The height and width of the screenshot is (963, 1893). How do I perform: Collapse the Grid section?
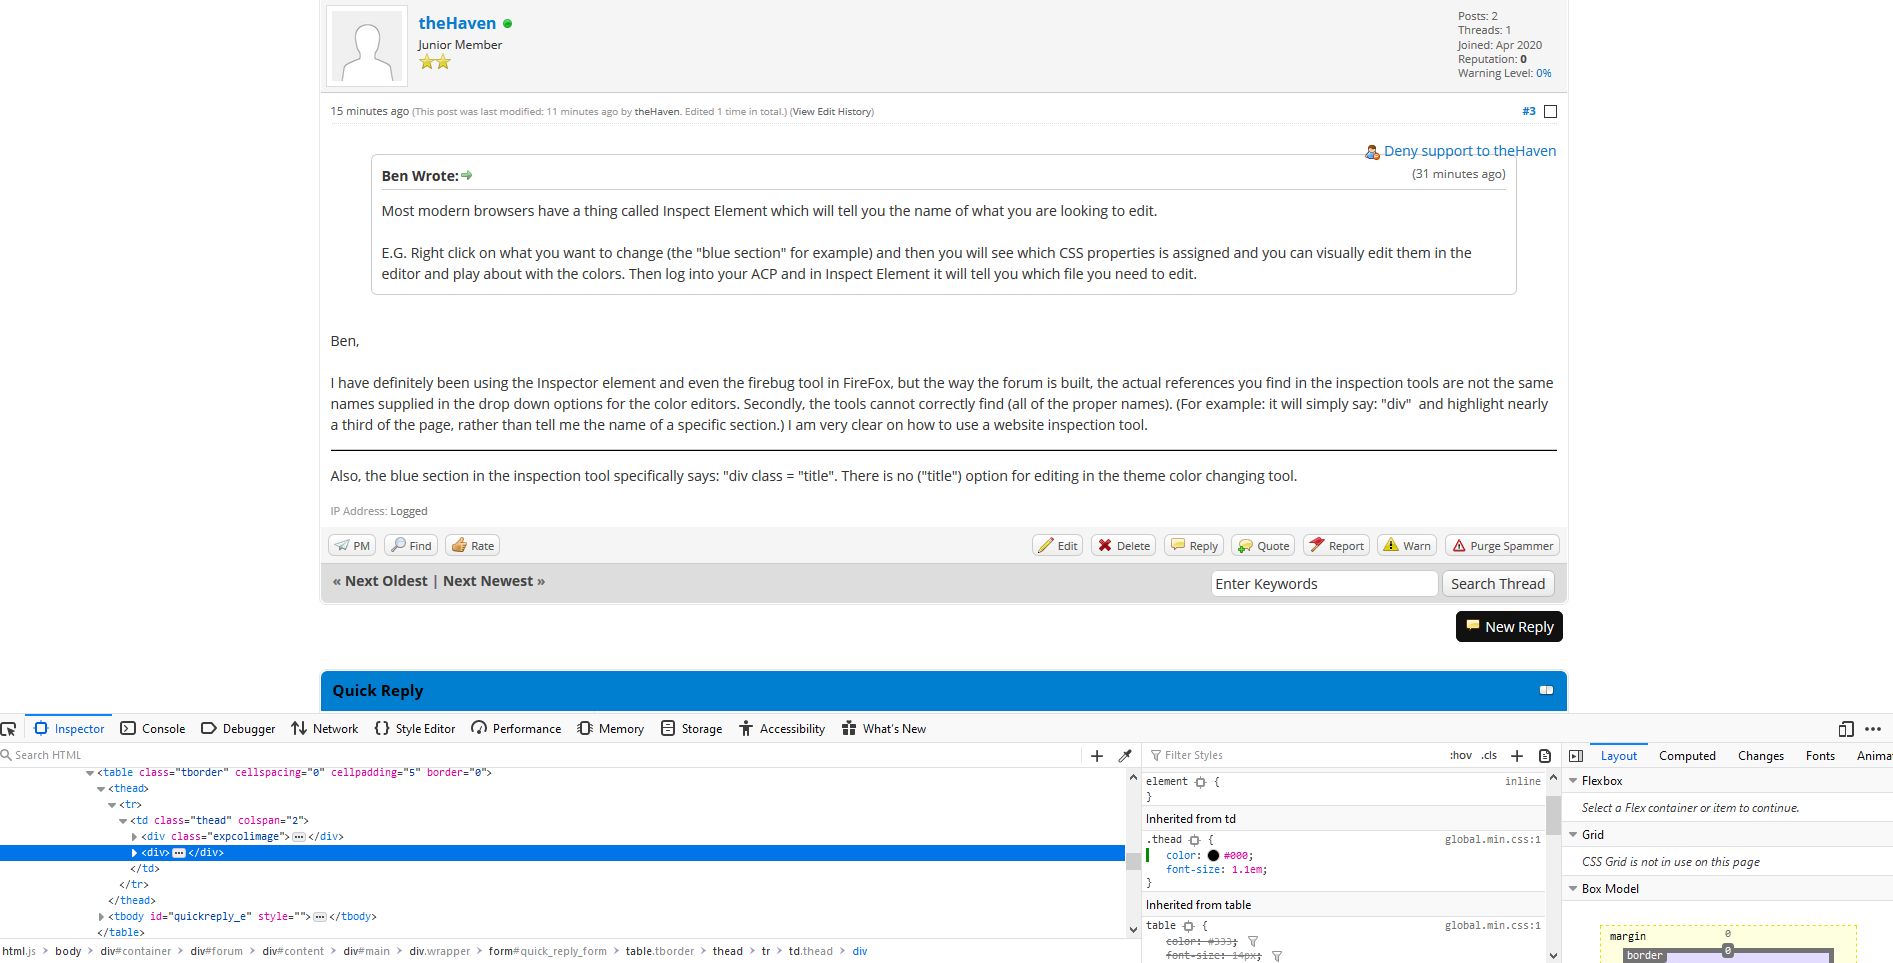point(1573,835)
